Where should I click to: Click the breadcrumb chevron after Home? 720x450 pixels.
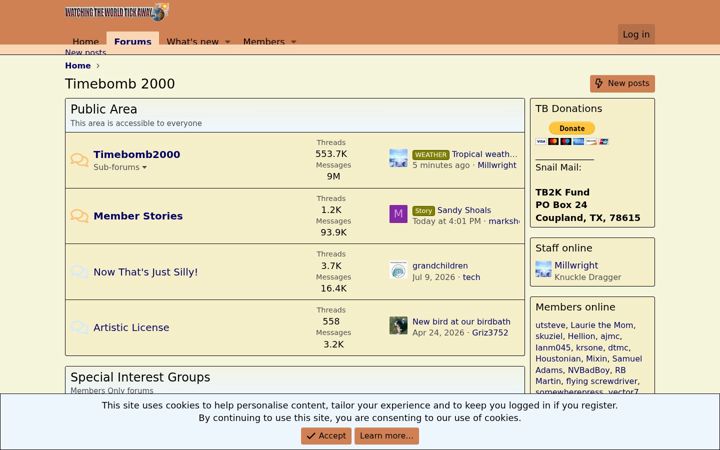(x=98, y=66)
